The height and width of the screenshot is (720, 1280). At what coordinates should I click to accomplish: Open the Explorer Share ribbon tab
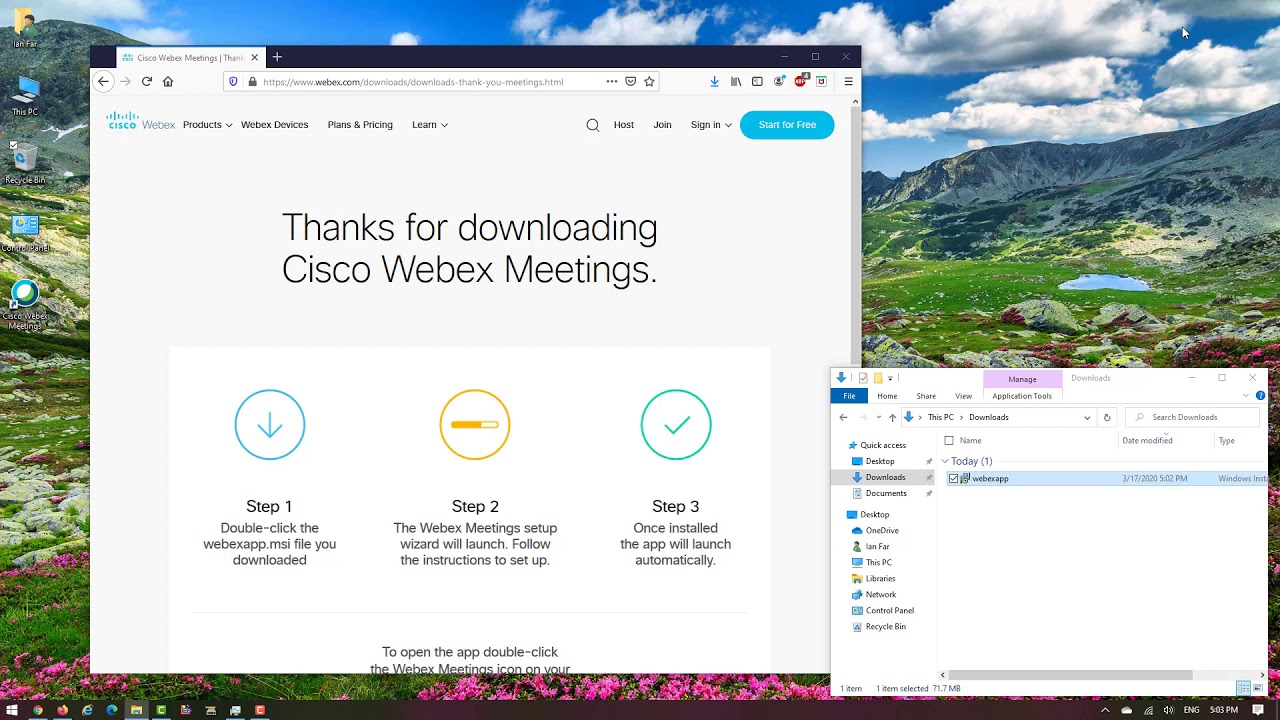point(926,396)
